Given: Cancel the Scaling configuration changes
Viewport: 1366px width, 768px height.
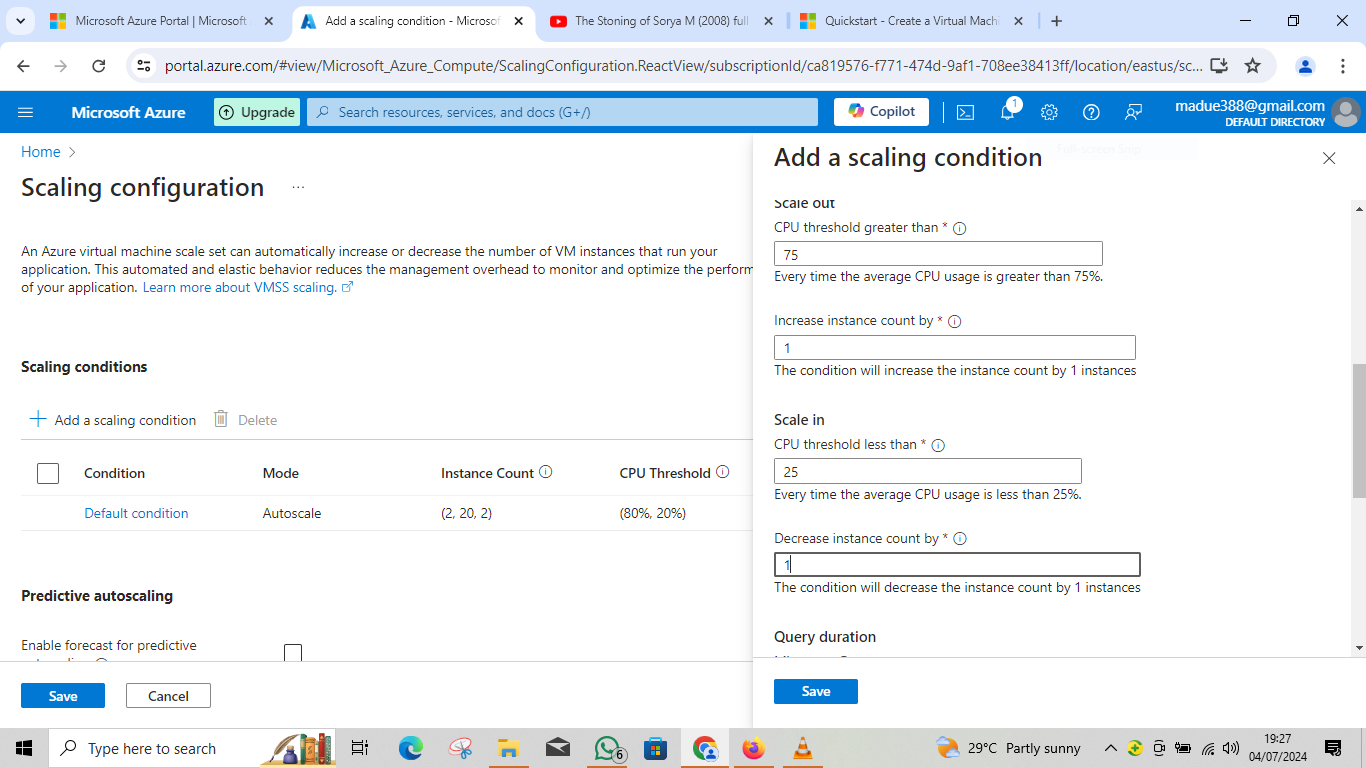Looking at the screenshot, I should pos(168,696).
